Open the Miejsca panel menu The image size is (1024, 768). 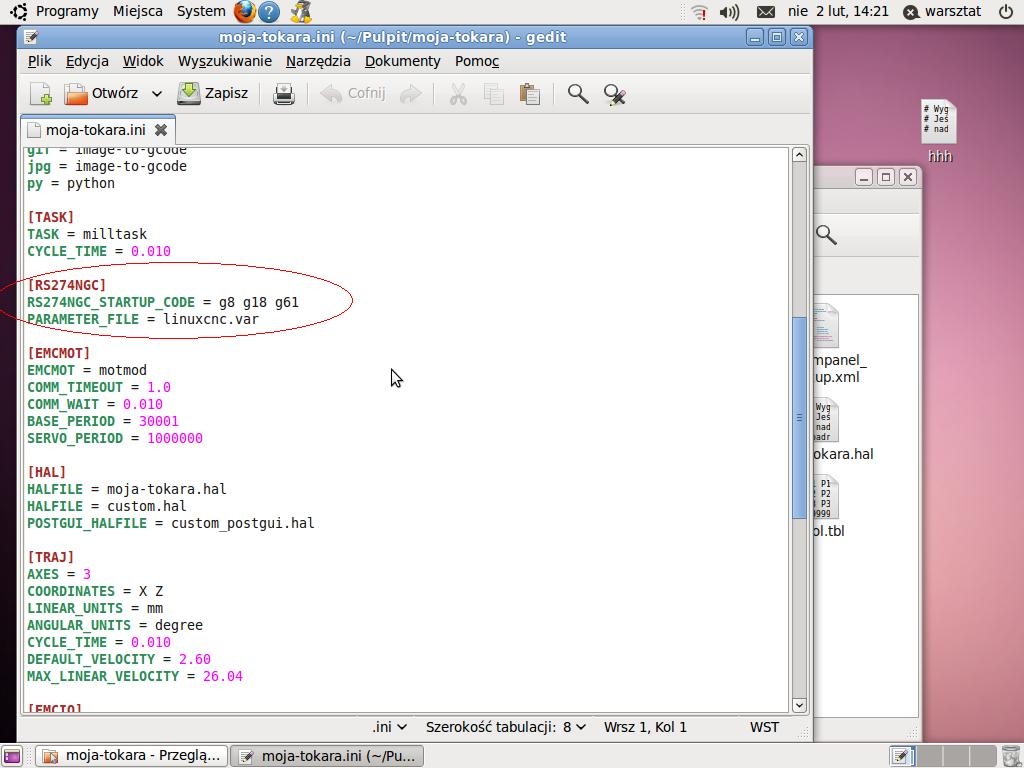coord(137,11)
